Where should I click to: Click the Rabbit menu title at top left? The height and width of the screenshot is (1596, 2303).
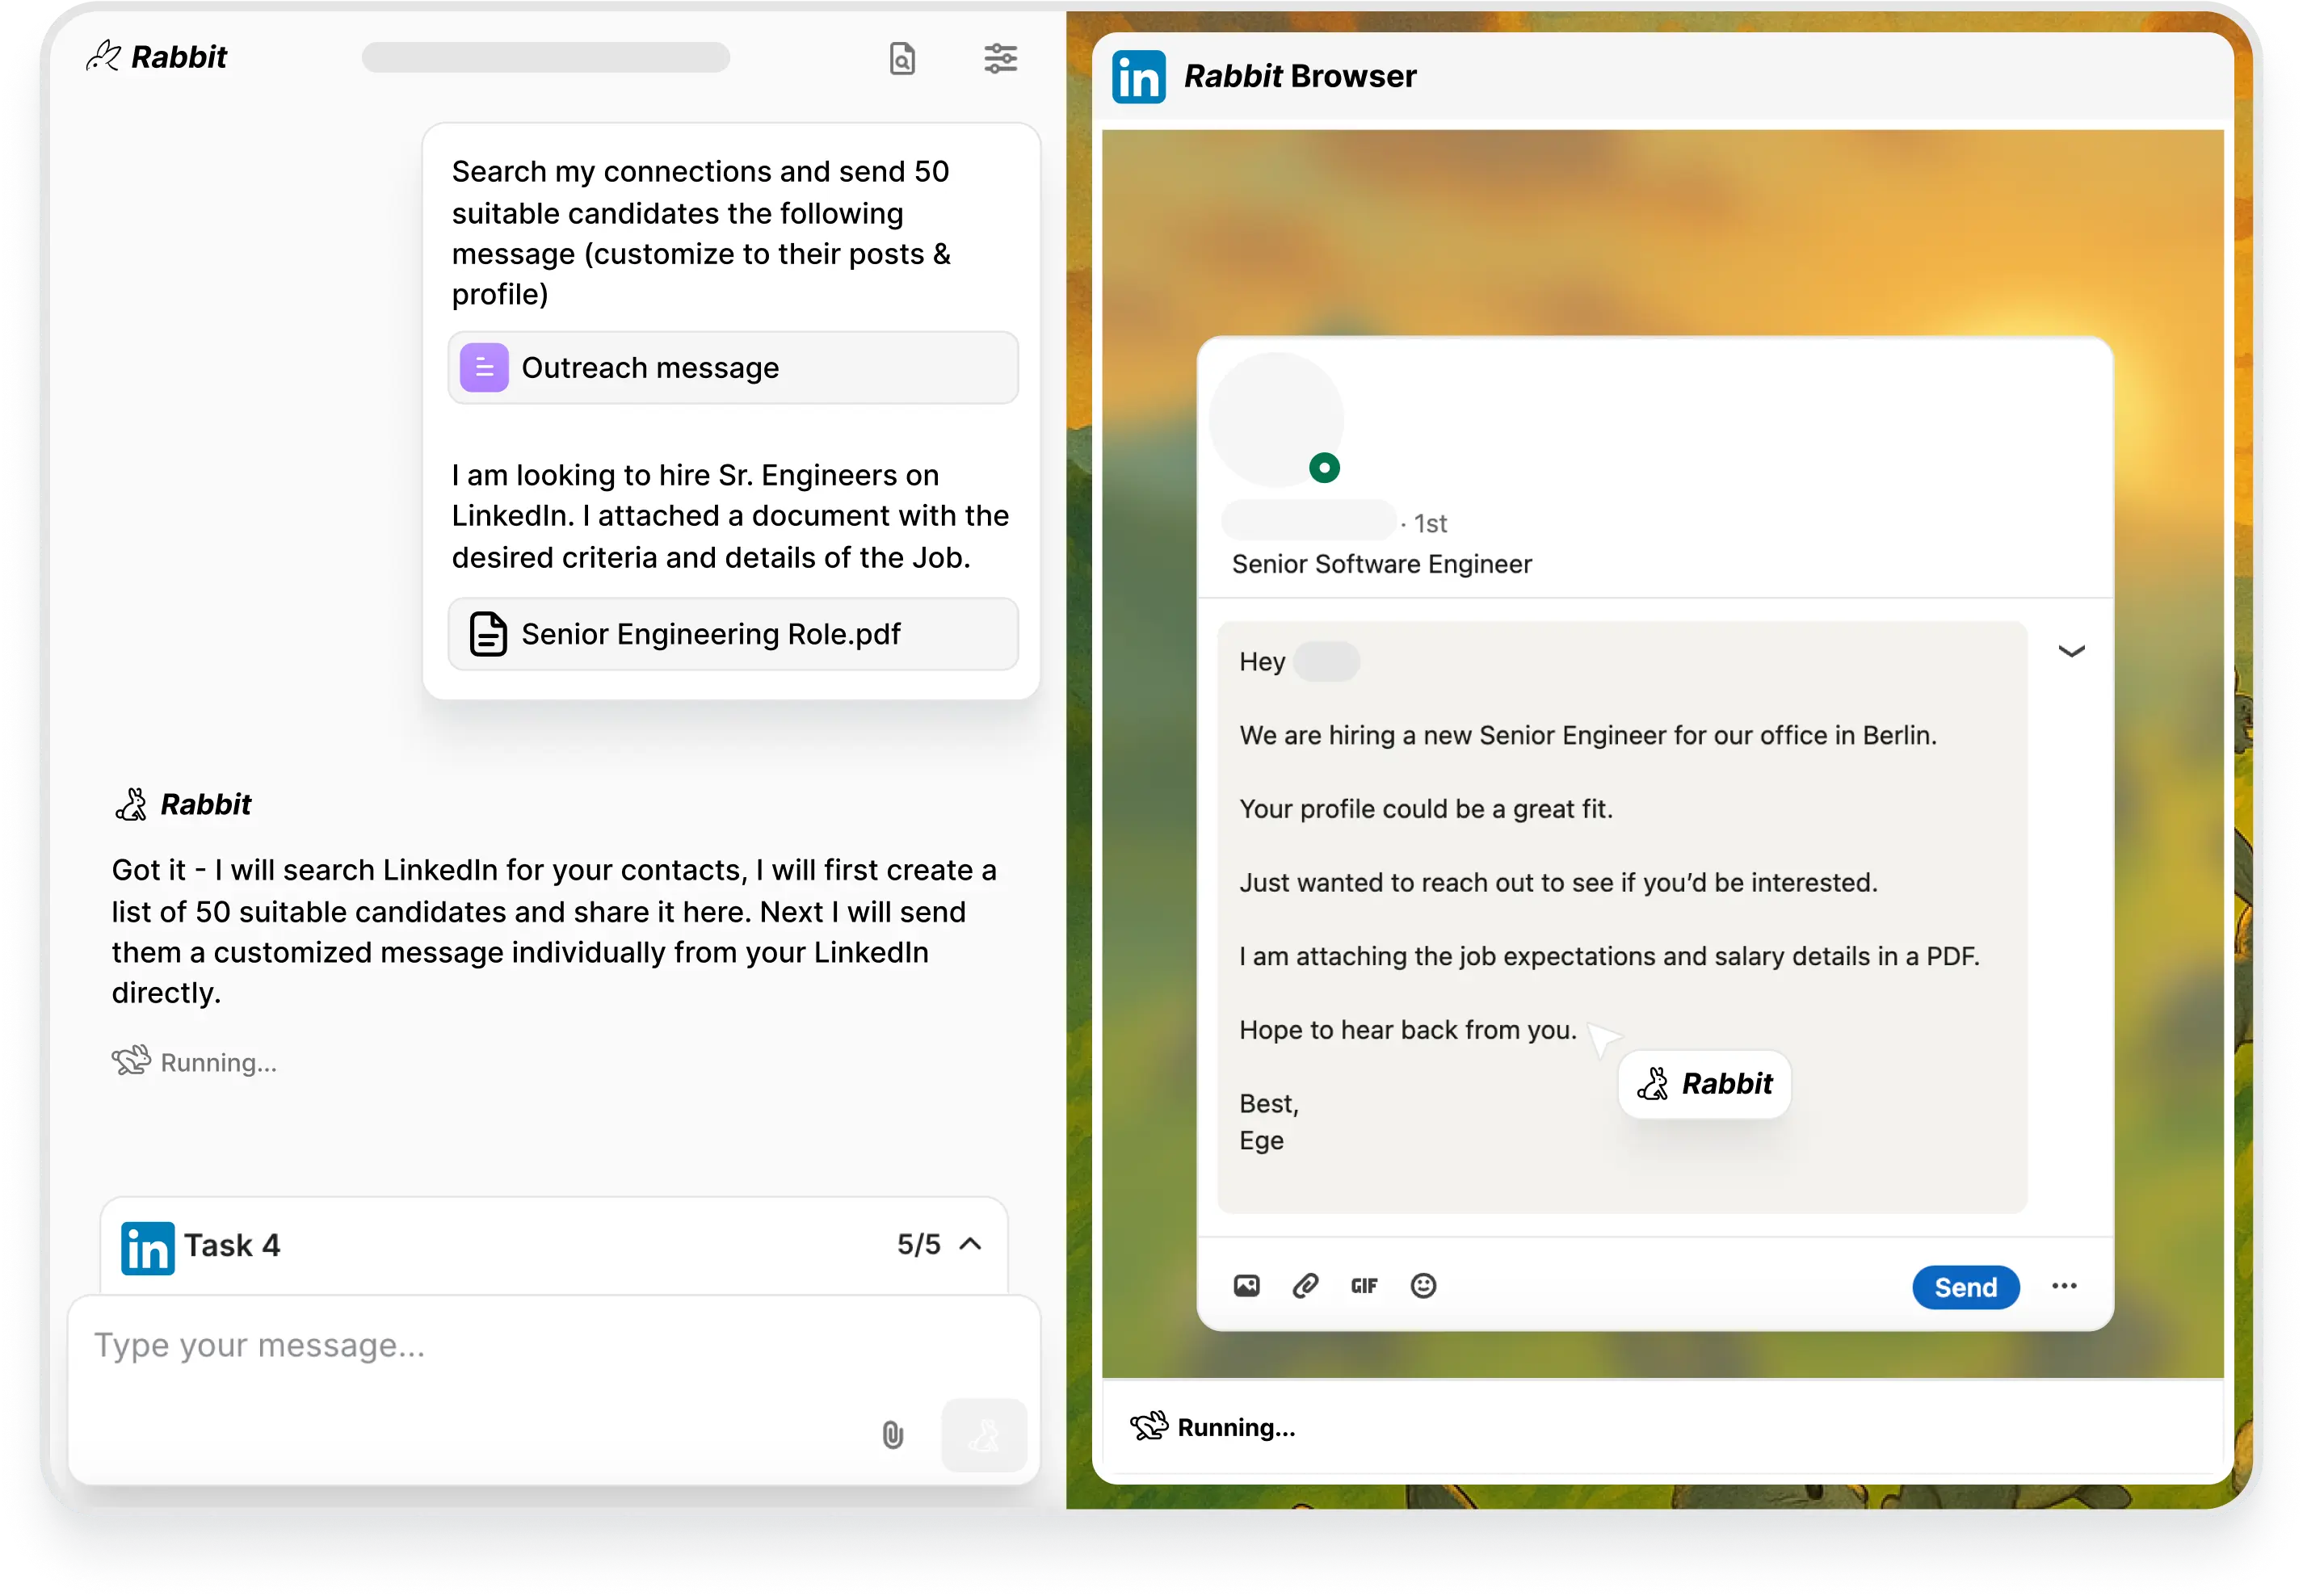(x=157, y=57)
